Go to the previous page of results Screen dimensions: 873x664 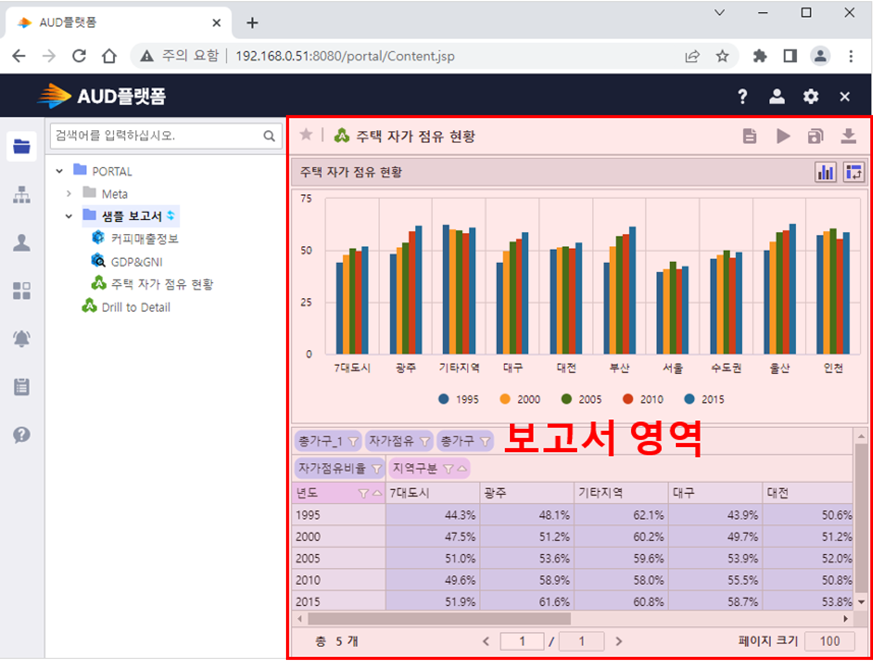(x=485, y=641)
